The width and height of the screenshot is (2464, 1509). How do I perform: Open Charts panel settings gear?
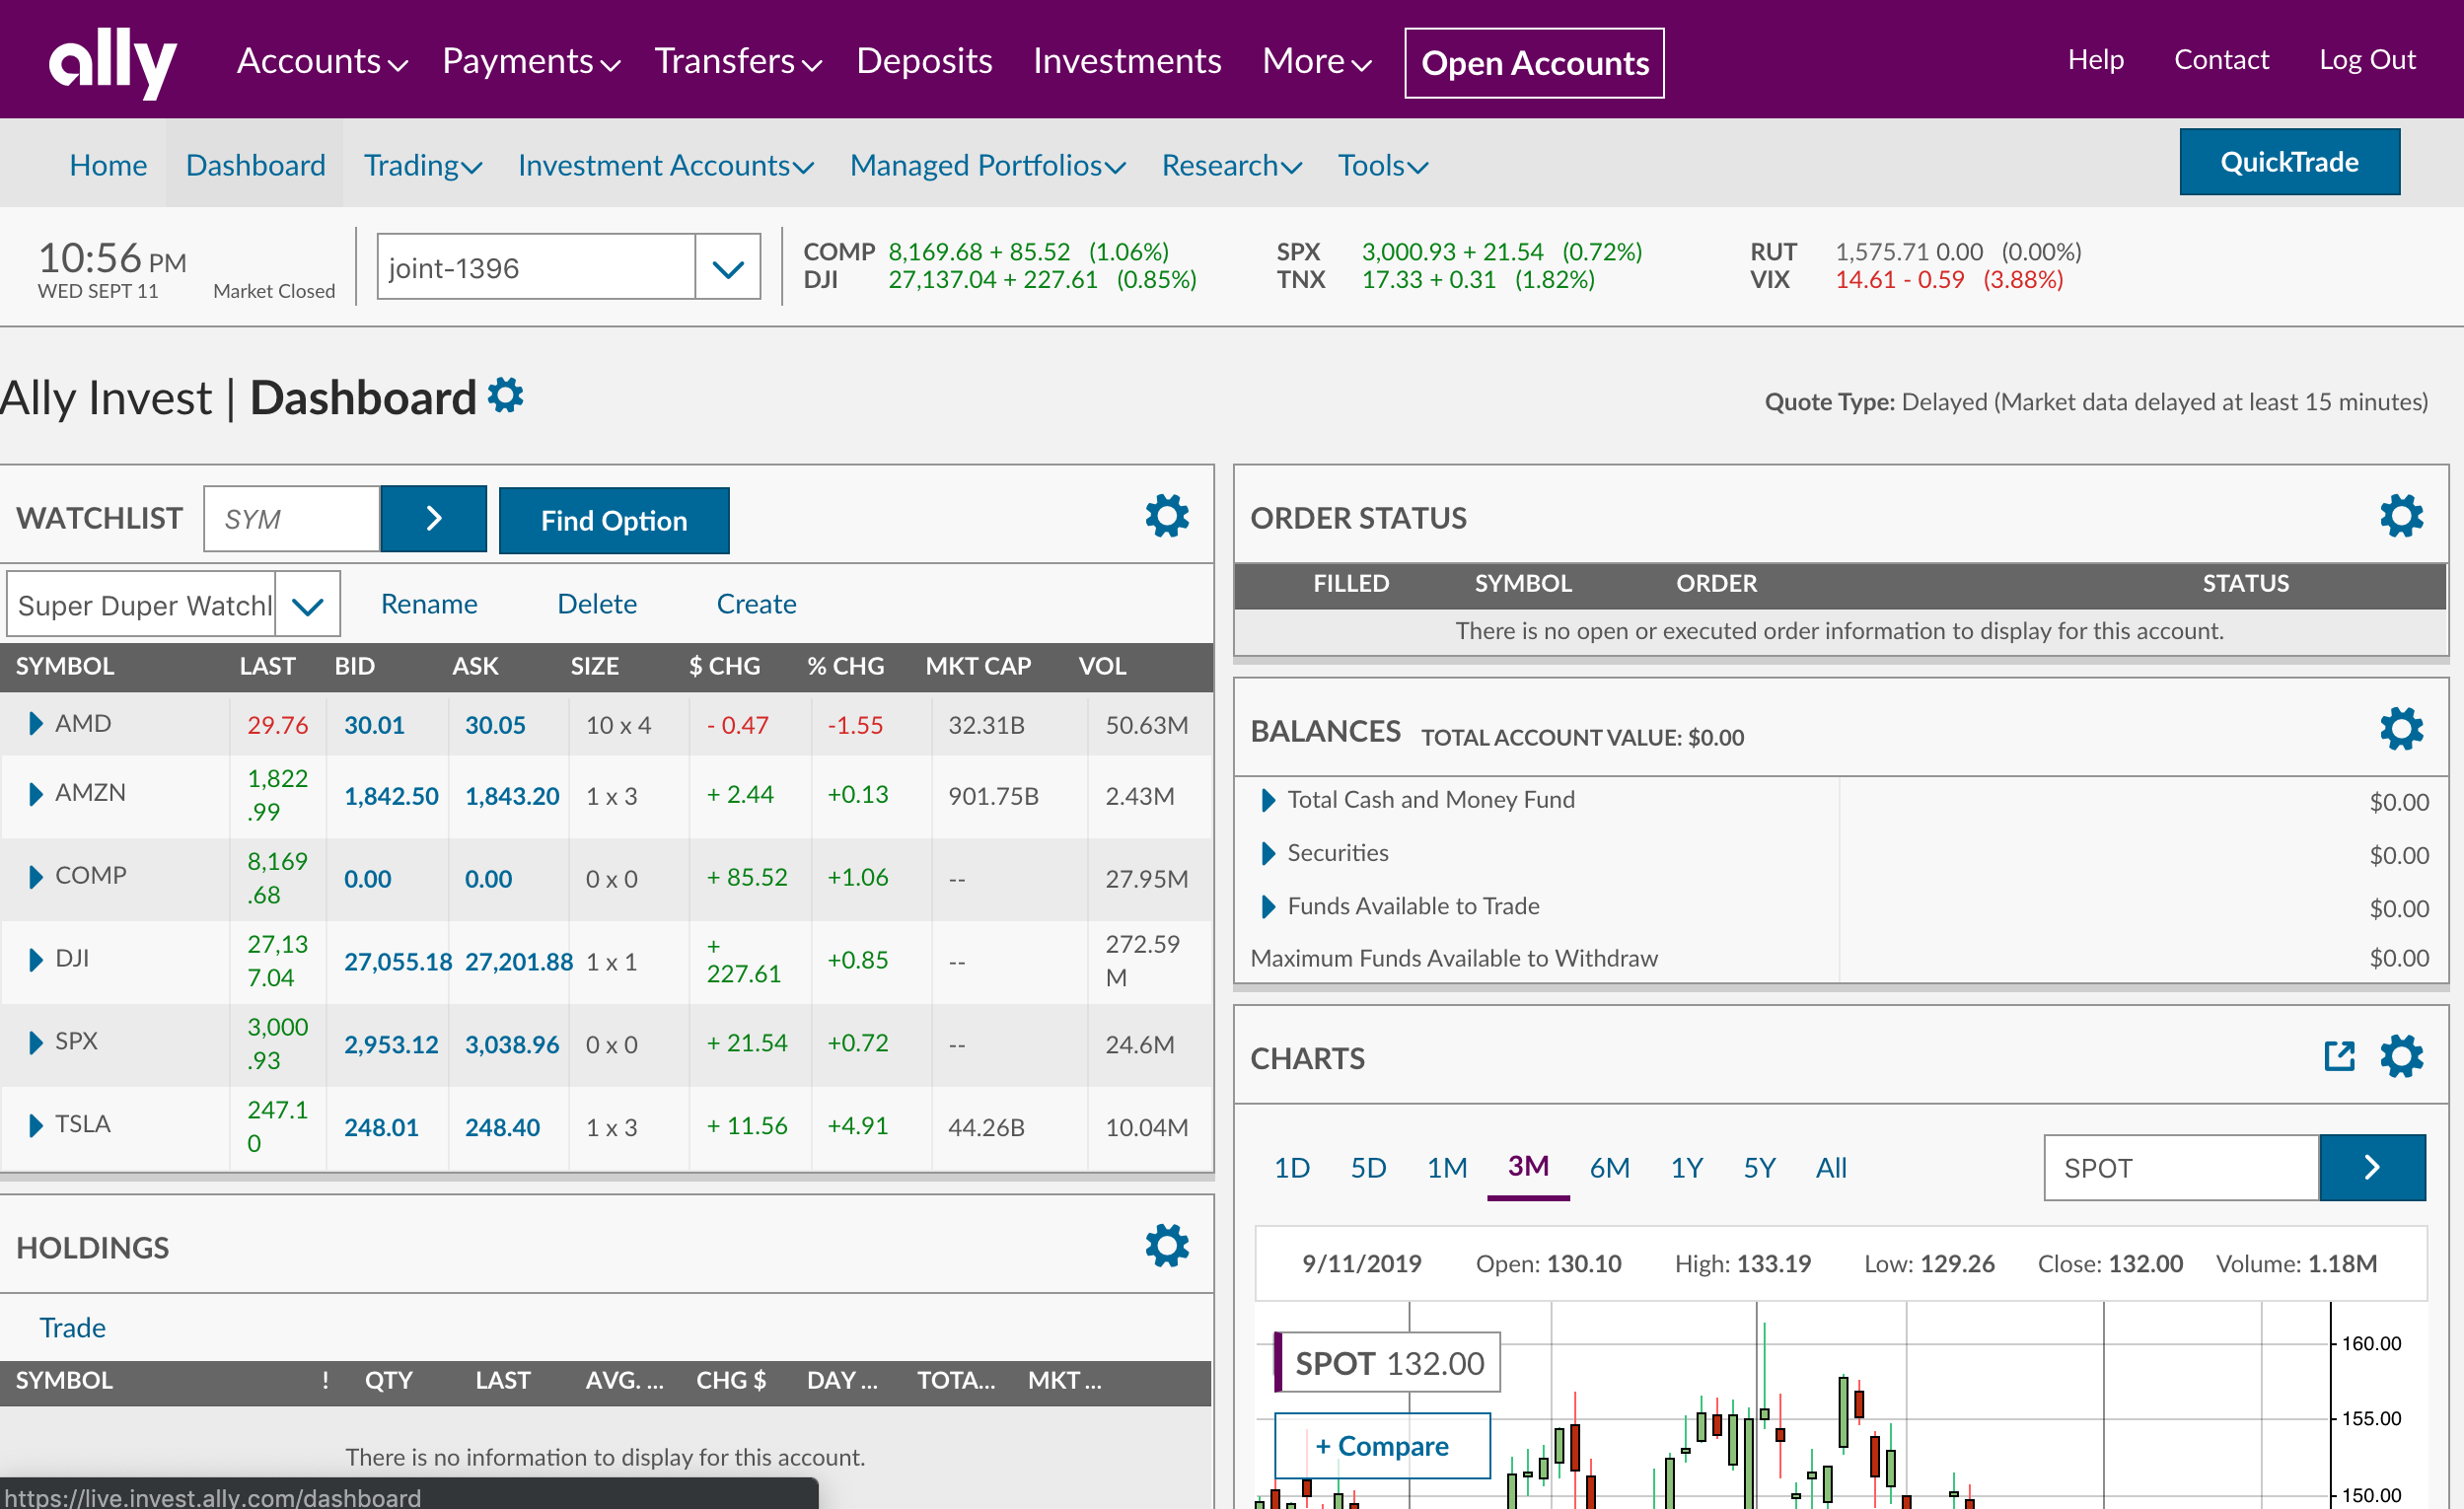[2400, 1056]
